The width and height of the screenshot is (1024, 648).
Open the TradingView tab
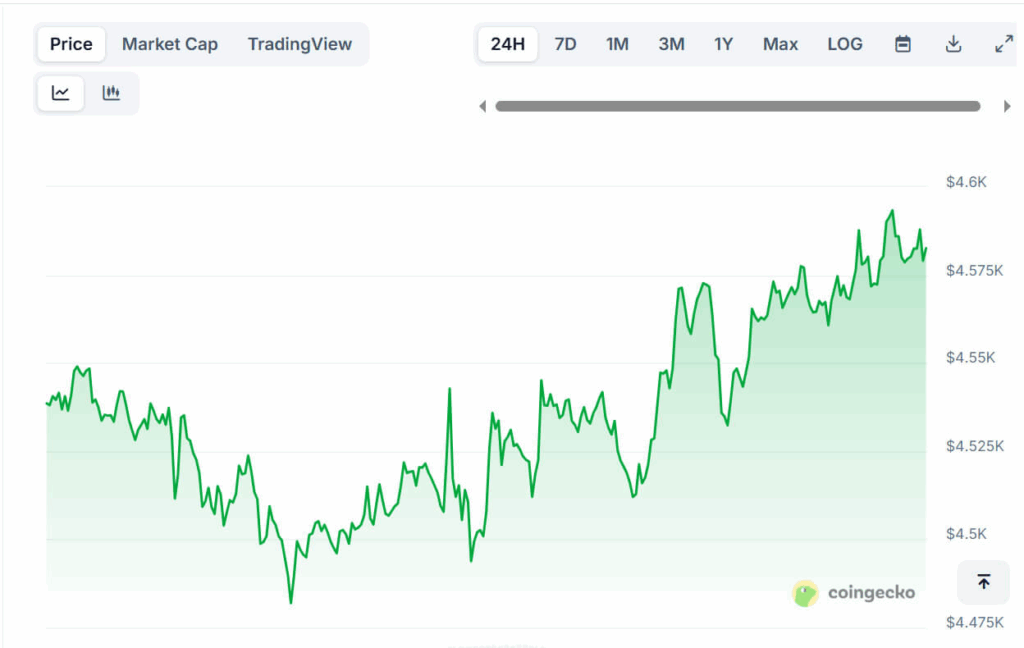(300, 44)
